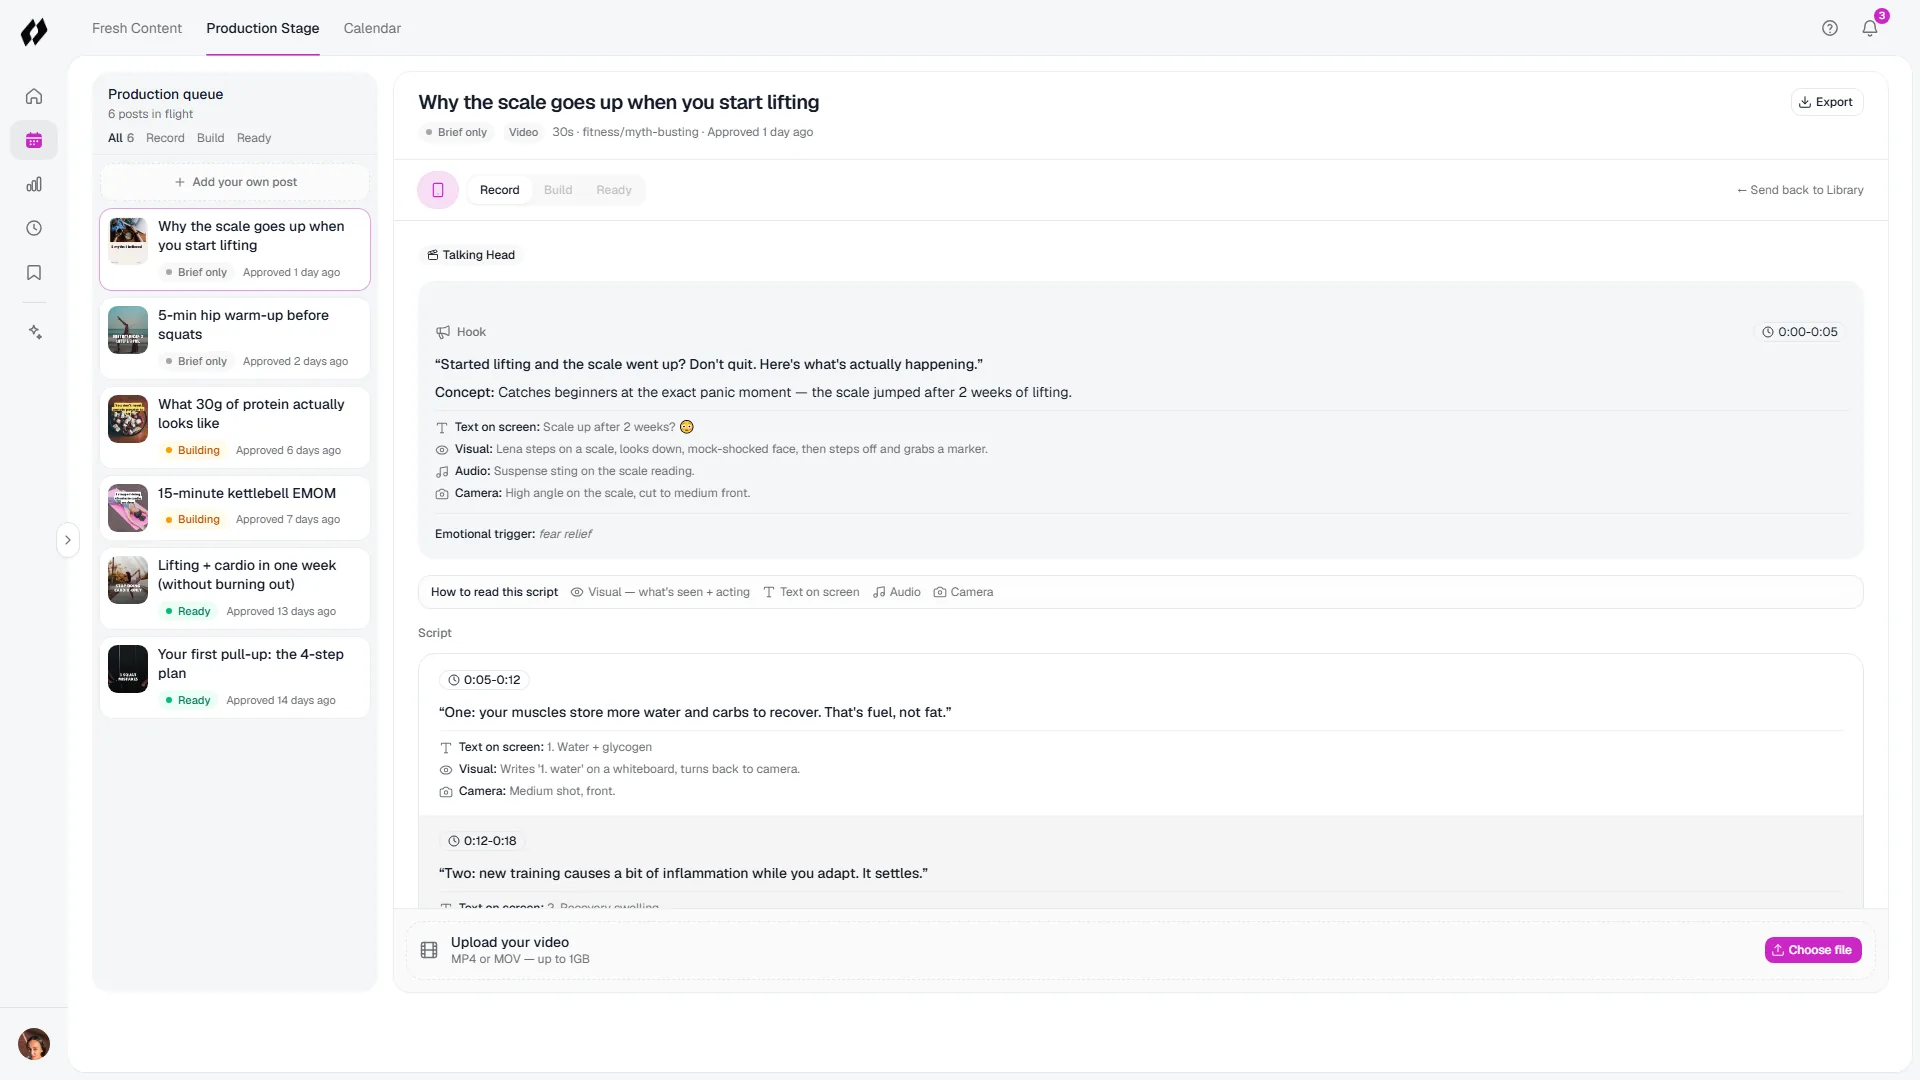This screenshot has width=1920, height=1080.
Task: Go to Fresh Content tab
Action: (137, 28)
